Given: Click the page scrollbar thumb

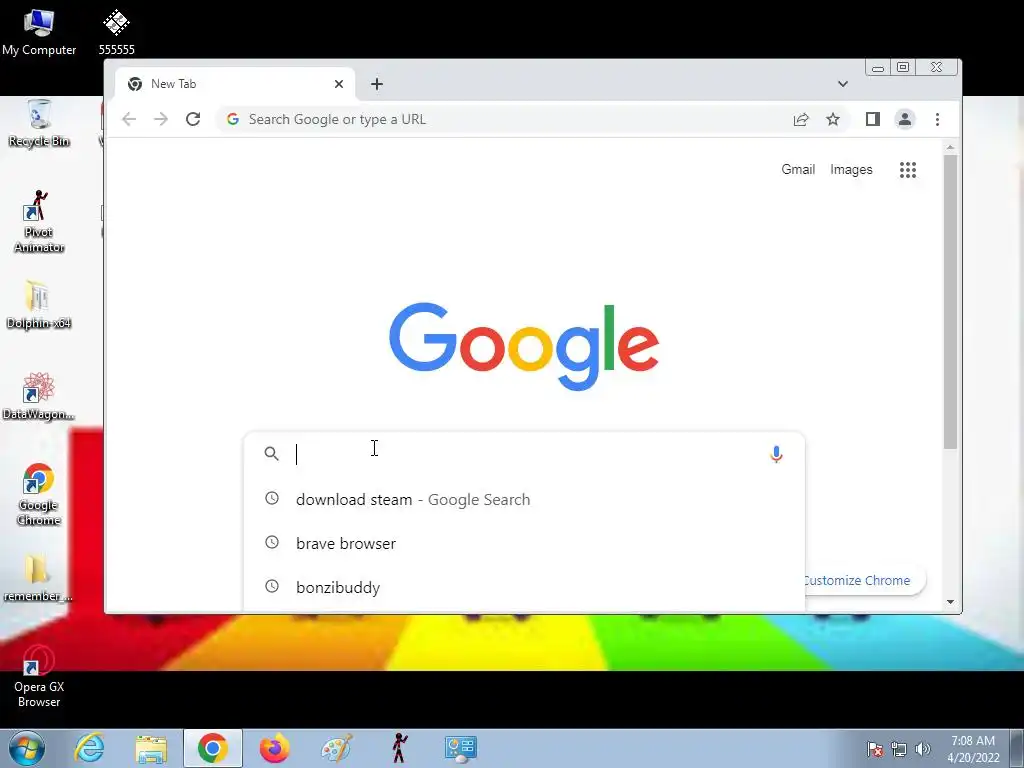Looking at the screenshot, I should pos(950,302).
